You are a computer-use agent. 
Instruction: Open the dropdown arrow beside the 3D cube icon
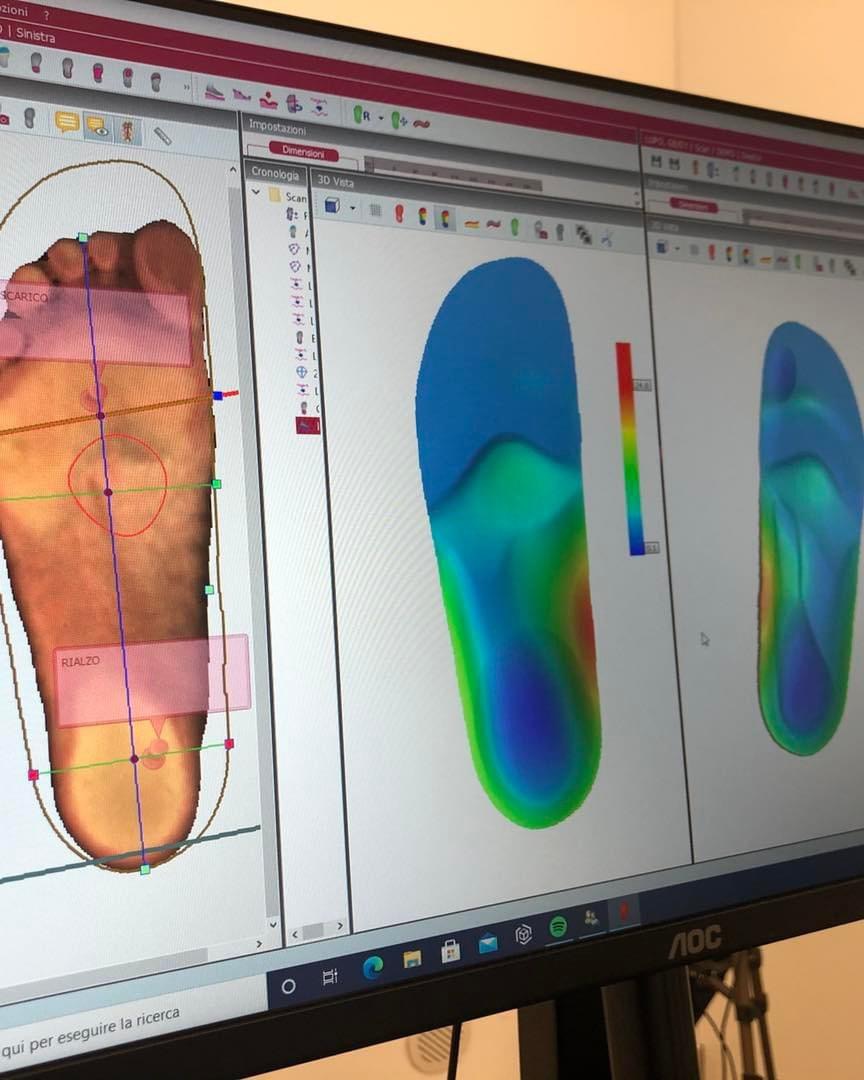(x=353, y=208)
